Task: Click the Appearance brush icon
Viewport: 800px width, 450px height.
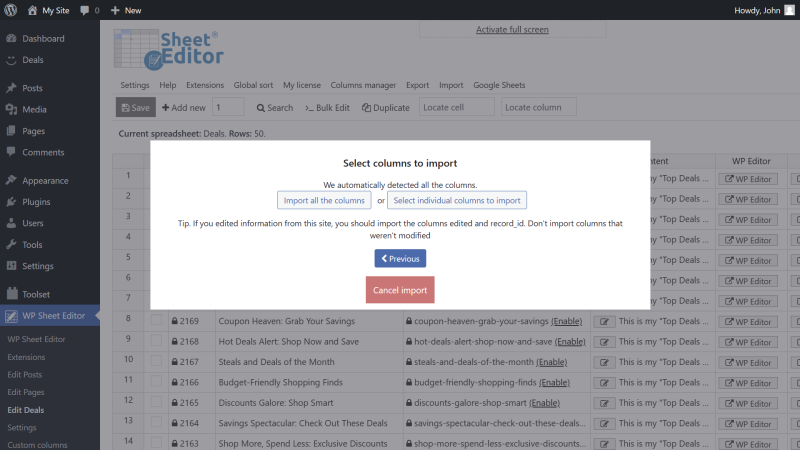Action: 11,180
